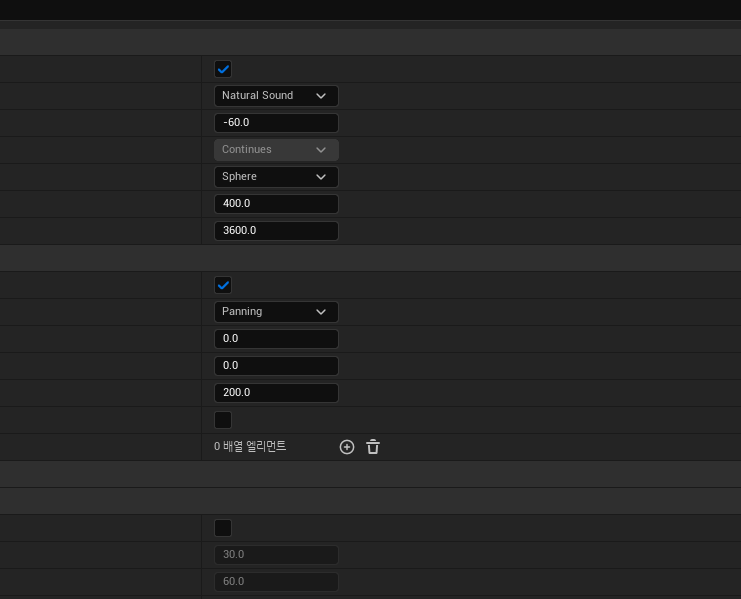Screen dimensions: 741x599
Task: Open the Continues dropdown
Action: point(276,150)
